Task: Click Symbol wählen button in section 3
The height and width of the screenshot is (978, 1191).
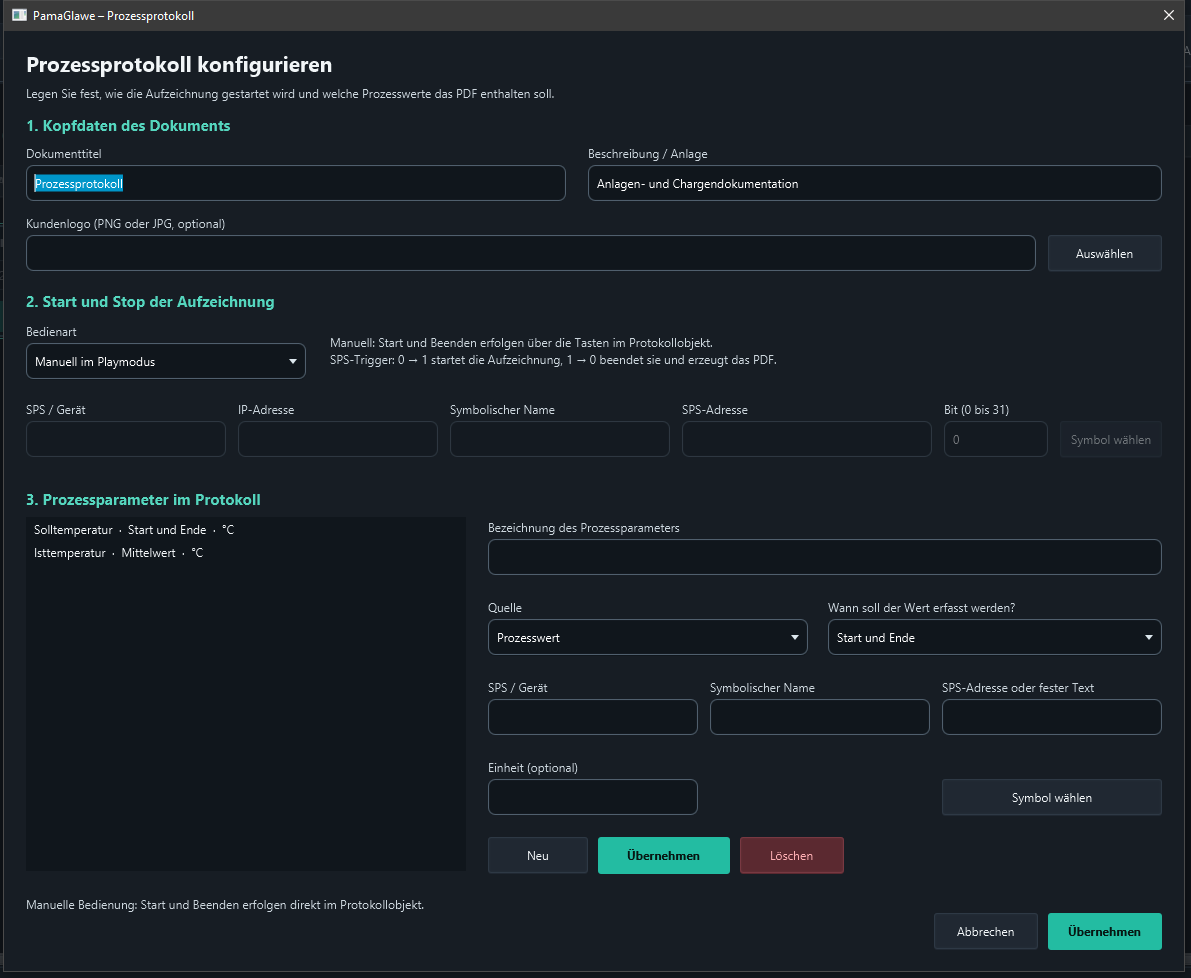Action: [x=1051, y=797]
